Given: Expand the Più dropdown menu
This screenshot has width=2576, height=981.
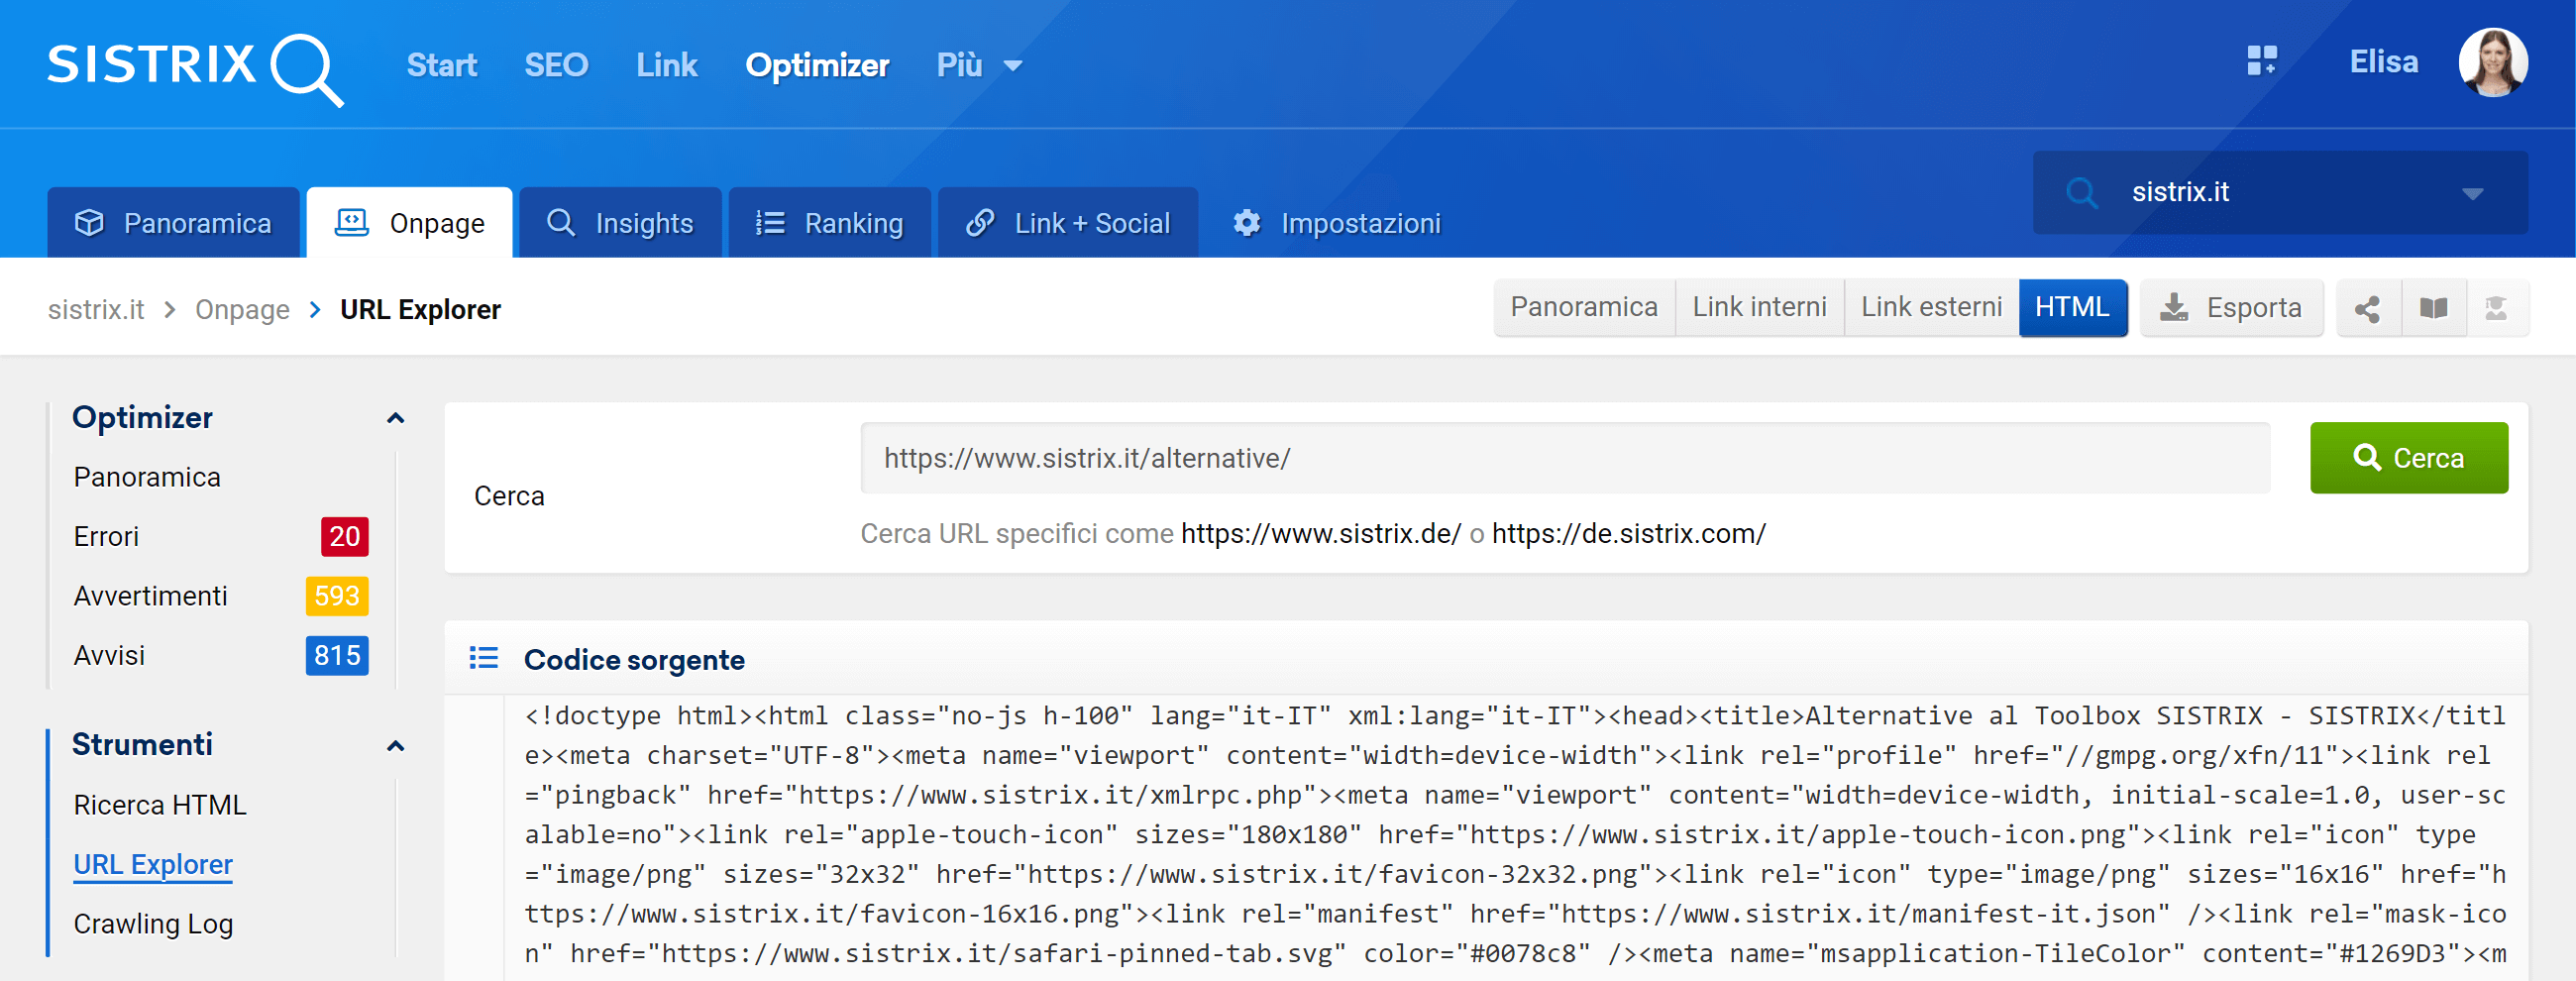Looking at the screenshot, I should tap(978, 66).
